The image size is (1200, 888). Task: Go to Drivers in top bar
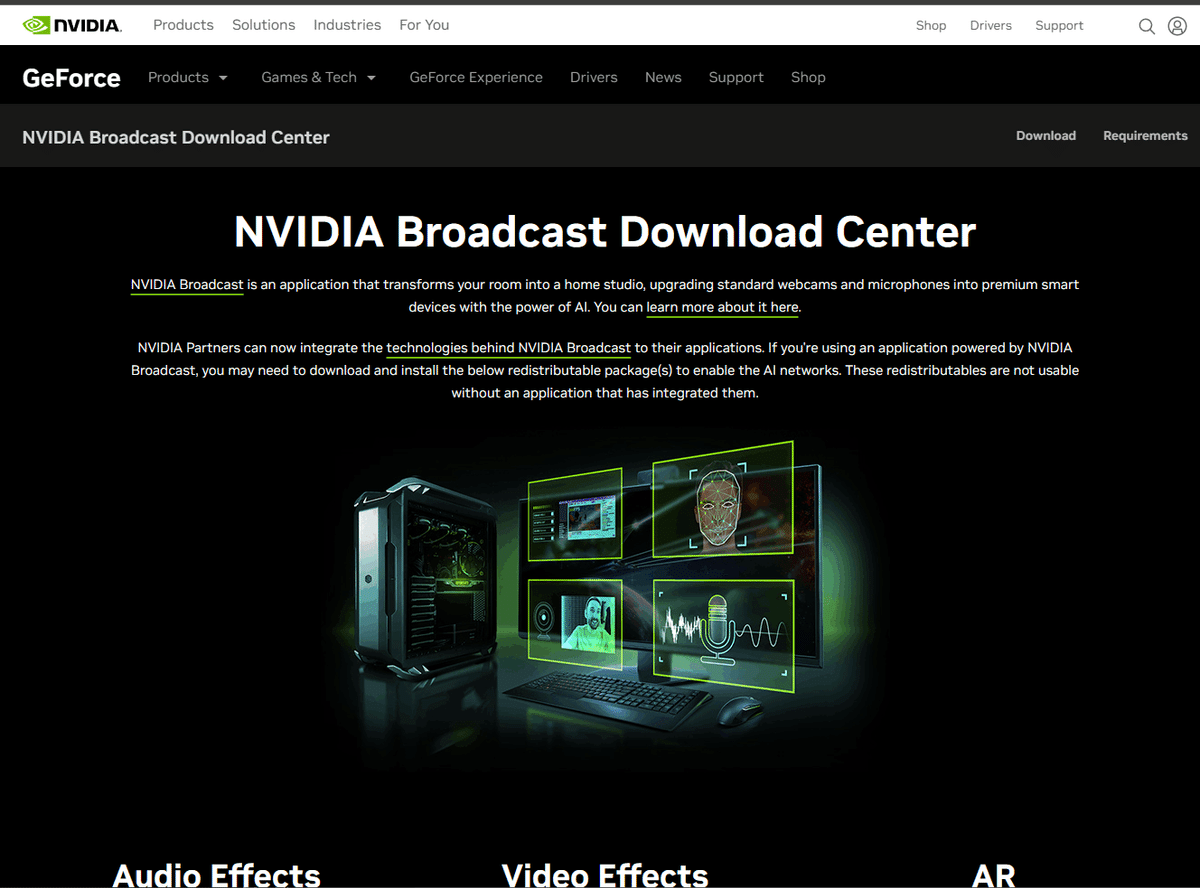(991, 26)
